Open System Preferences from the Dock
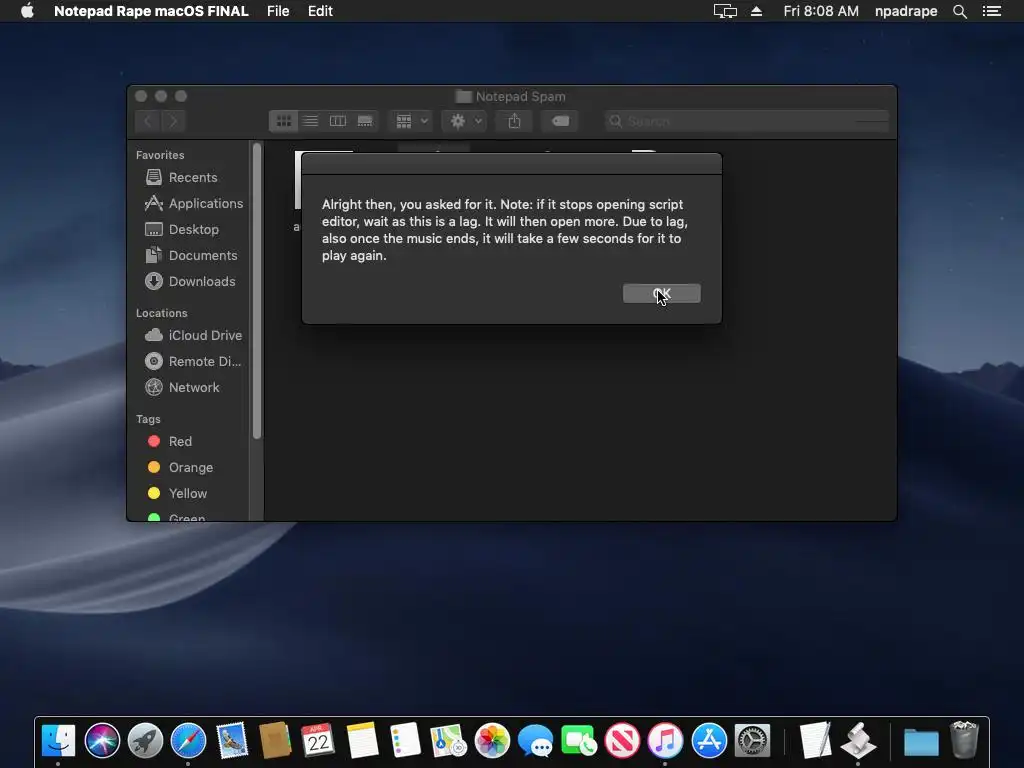The height and width of the screenshot is (768, 1024). (752, 741)
